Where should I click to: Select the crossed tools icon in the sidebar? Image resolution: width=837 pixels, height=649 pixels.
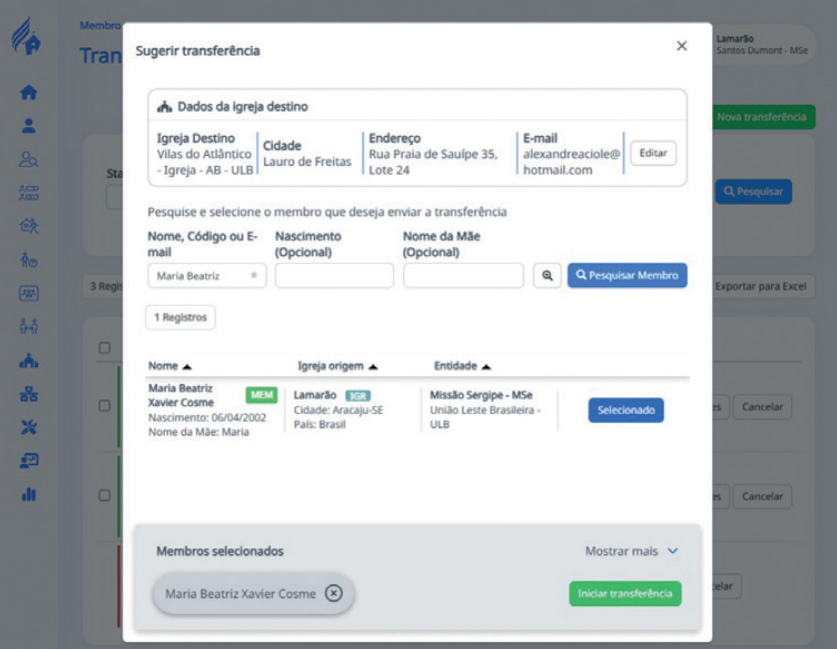(x=29, y=427)
